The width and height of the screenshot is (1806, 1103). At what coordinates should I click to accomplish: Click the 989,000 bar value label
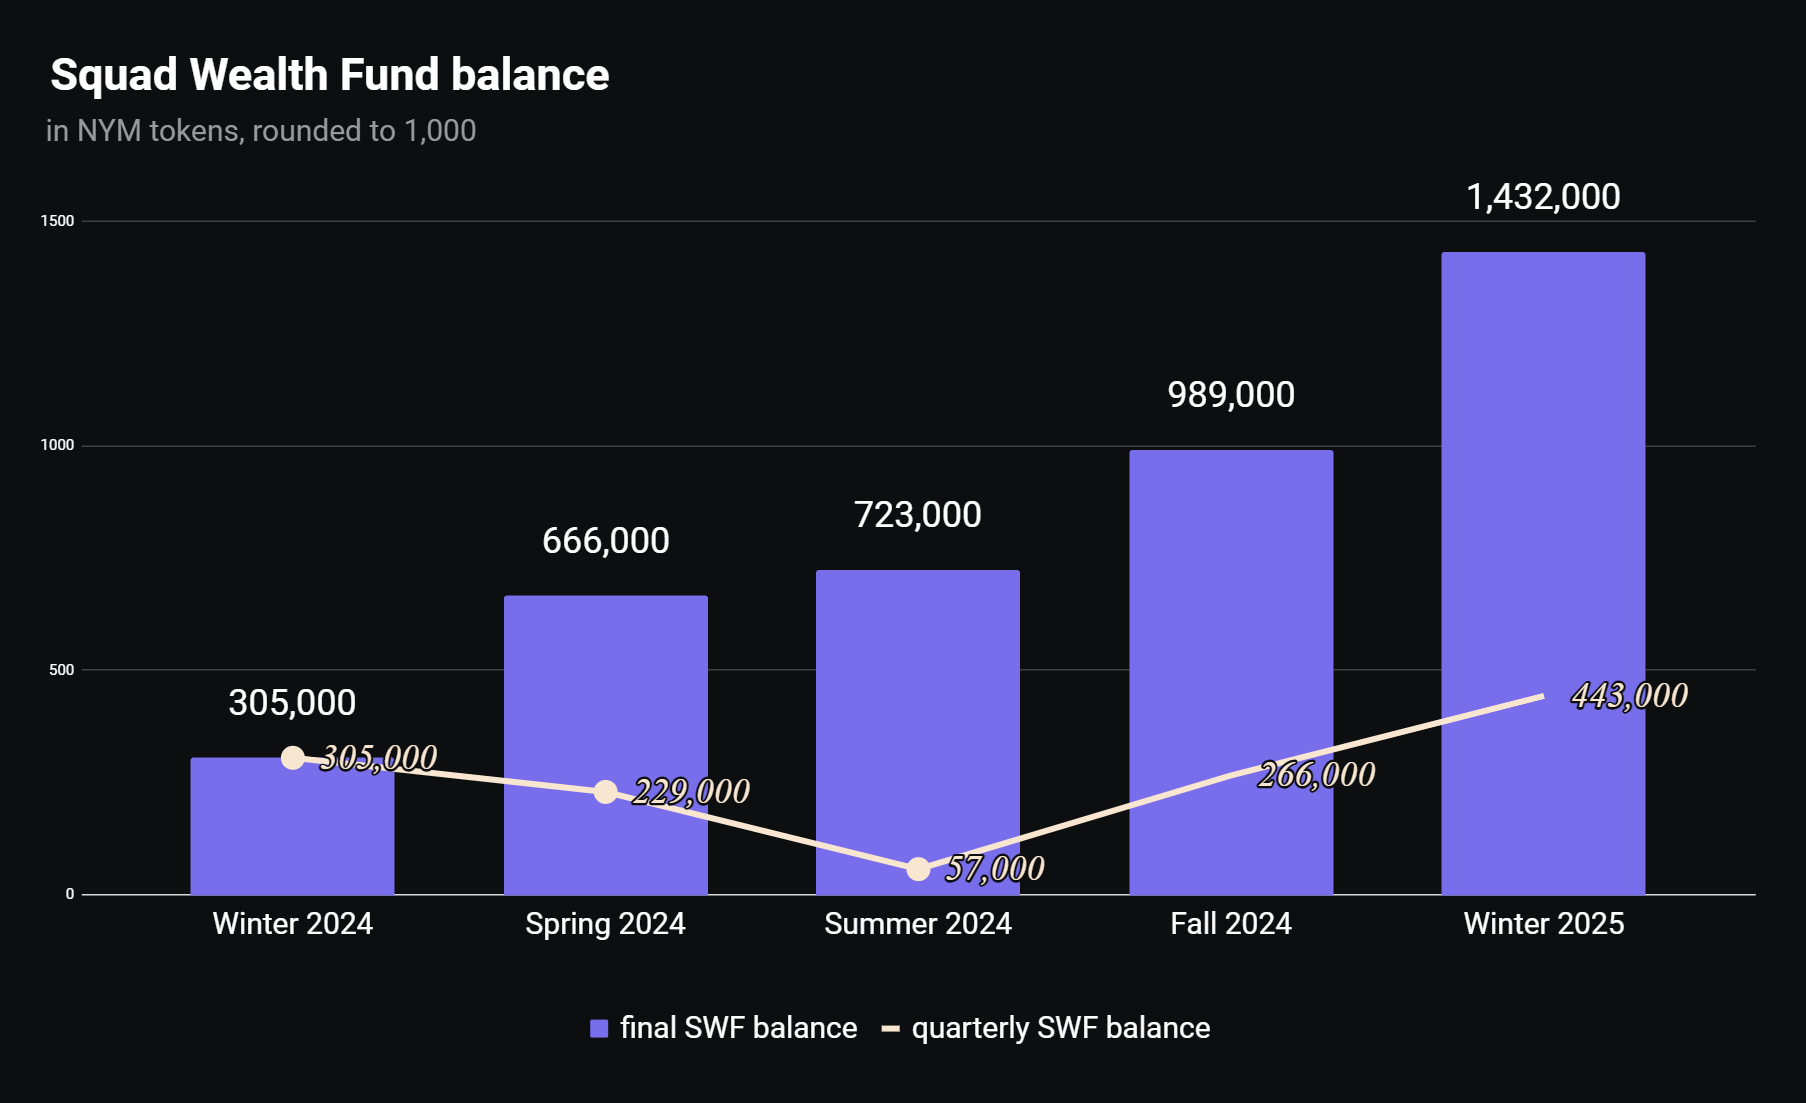[x=1231, y=395]
